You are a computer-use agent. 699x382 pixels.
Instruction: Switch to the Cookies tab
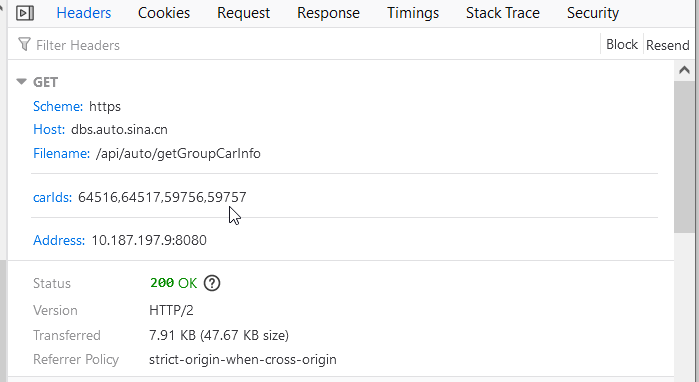point(164,13)
